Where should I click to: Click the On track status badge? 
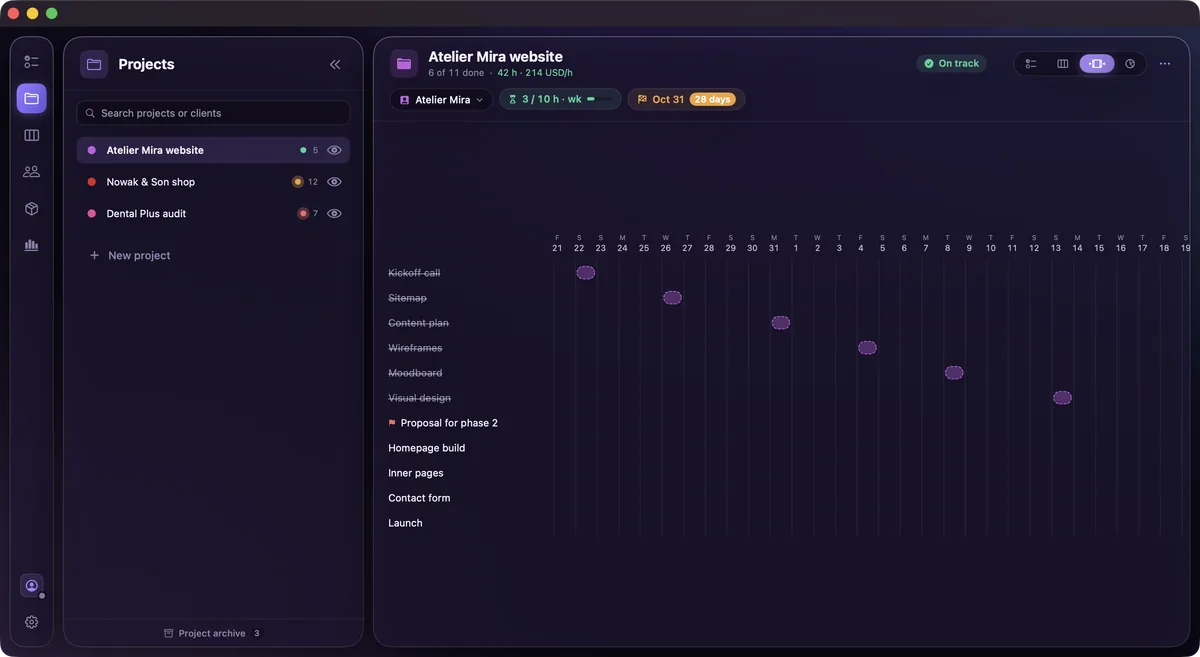(x=951, y=64)
